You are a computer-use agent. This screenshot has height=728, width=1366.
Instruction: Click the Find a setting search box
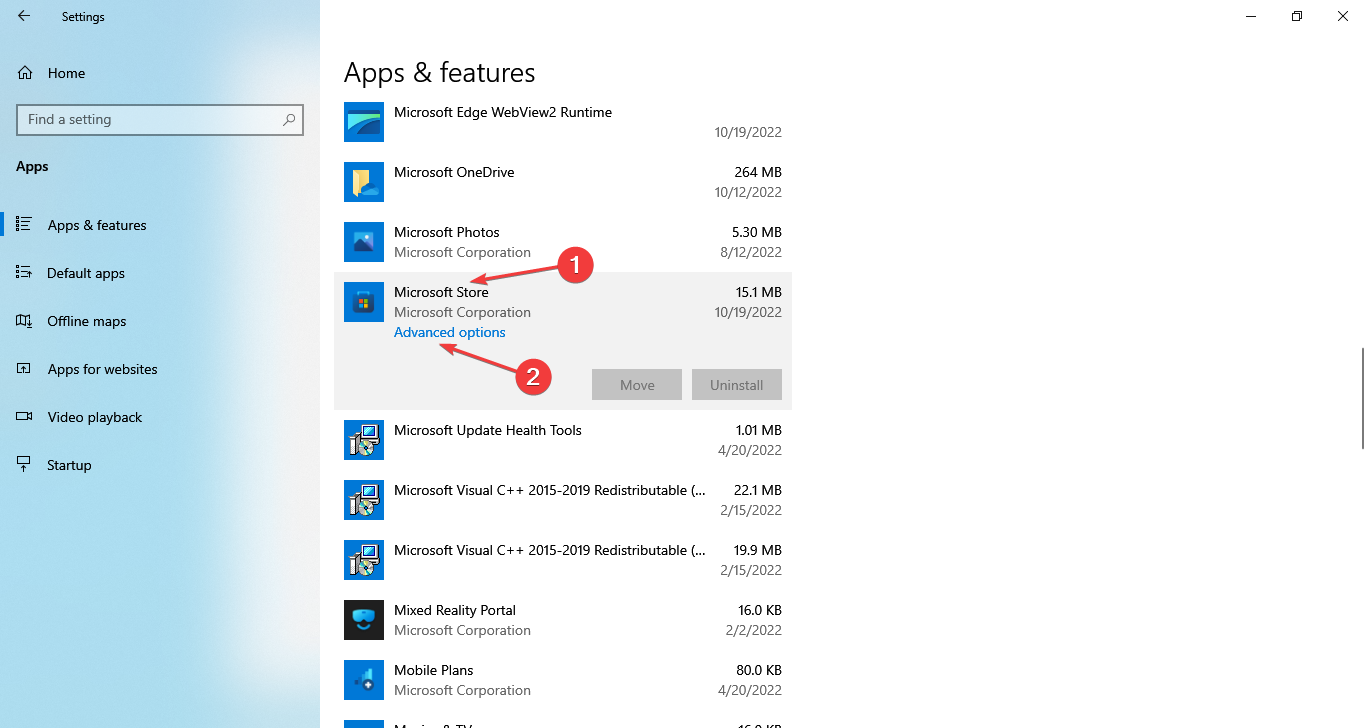point(160,119)
